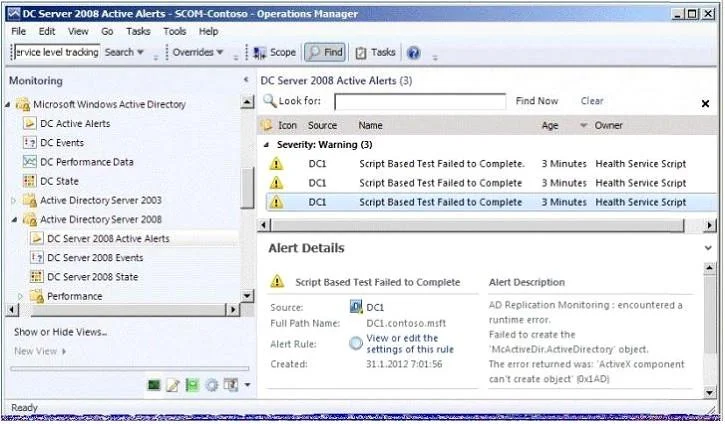Viewport: 725px width, 424px height.
Task: Click the Performance folder icon
Action: [x=37, y=296]
